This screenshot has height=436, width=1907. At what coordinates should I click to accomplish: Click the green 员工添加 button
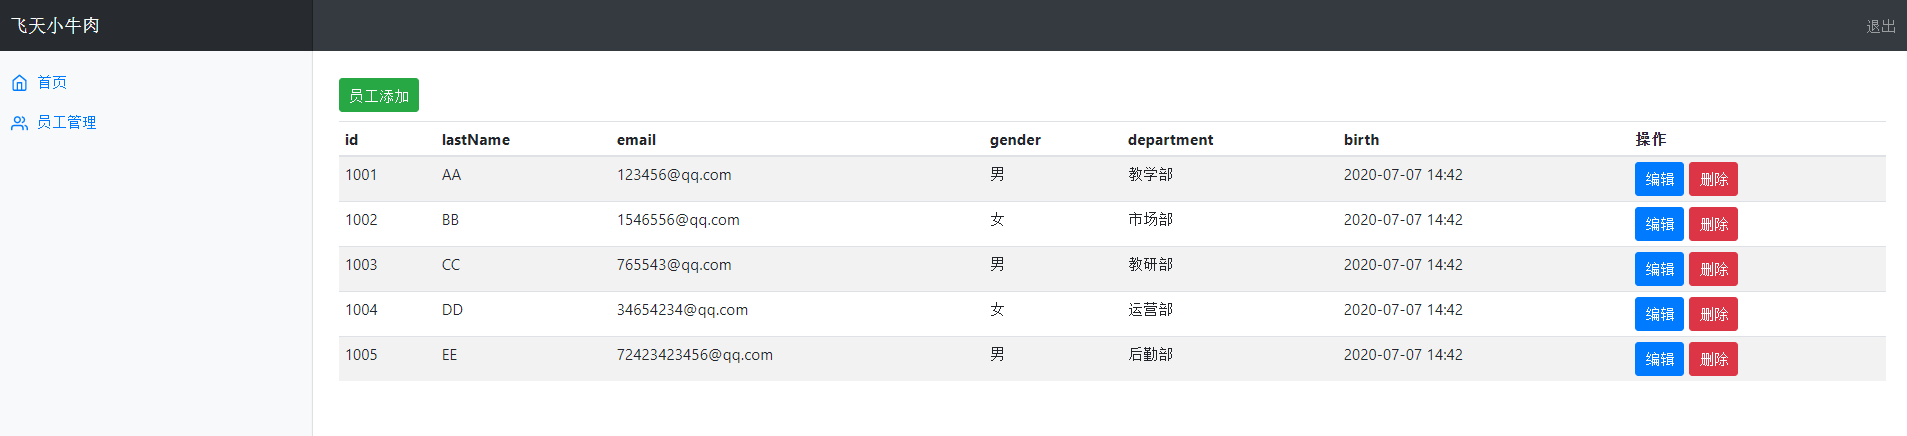[378, 96]
